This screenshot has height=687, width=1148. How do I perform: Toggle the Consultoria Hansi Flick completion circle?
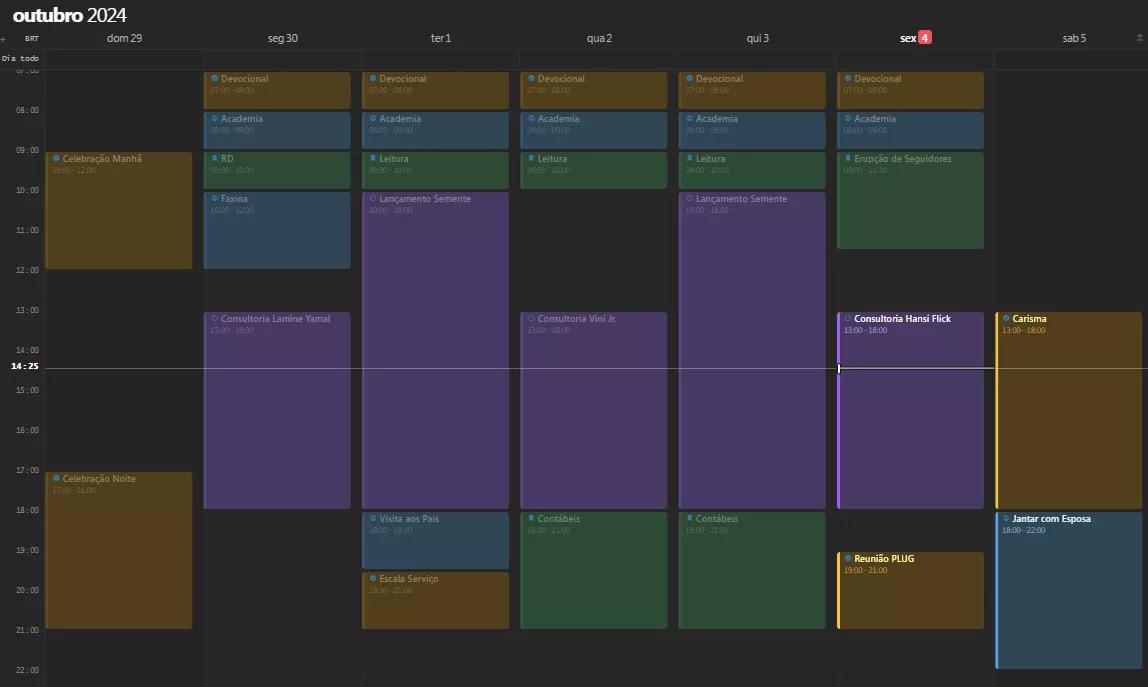847,319
